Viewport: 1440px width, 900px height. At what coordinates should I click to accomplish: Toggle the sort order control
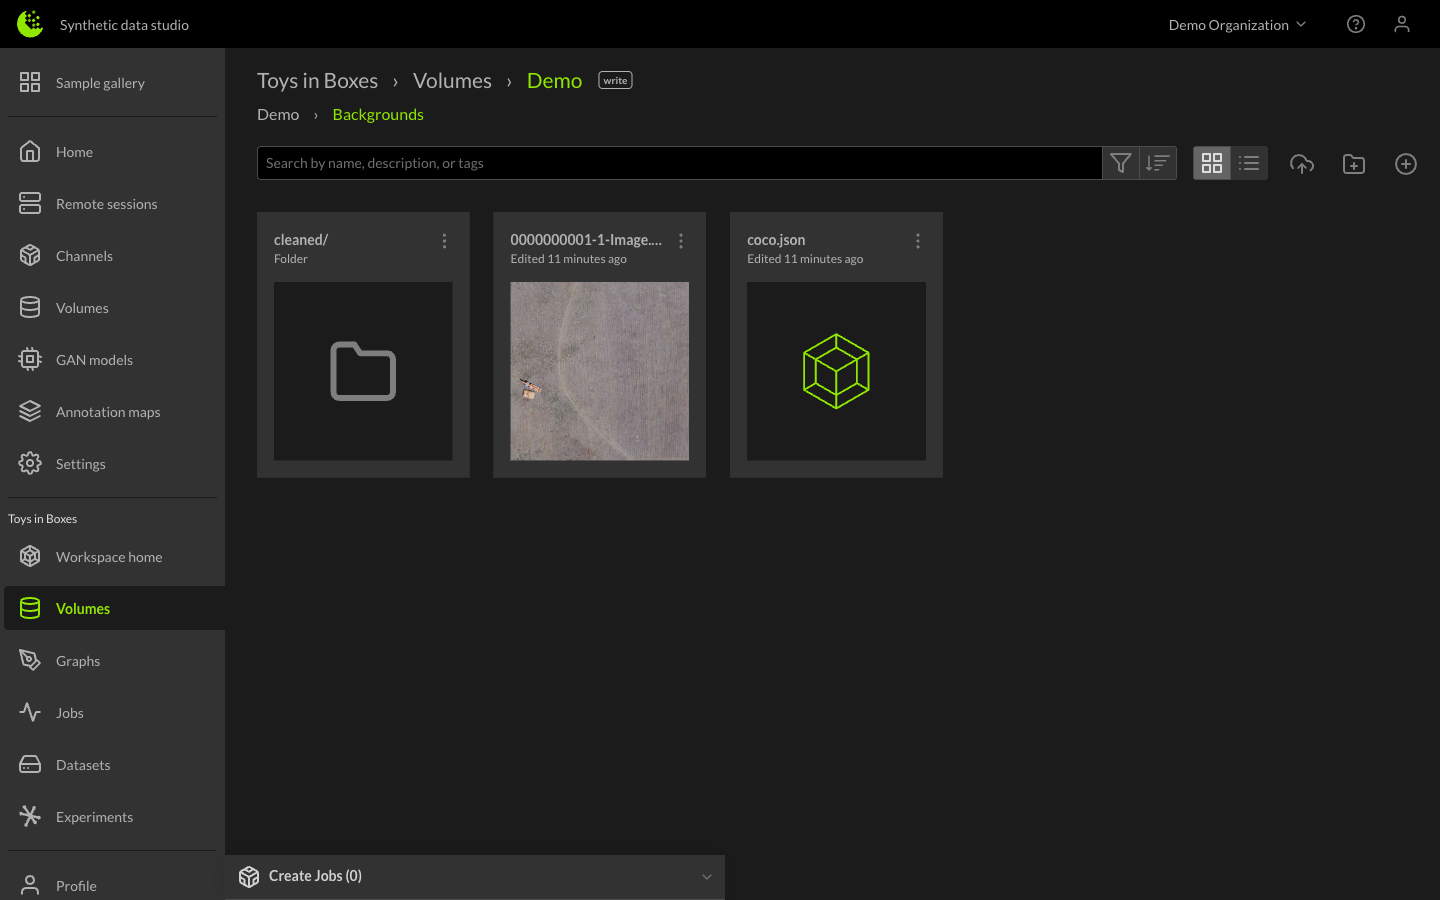coord(1157,162)
